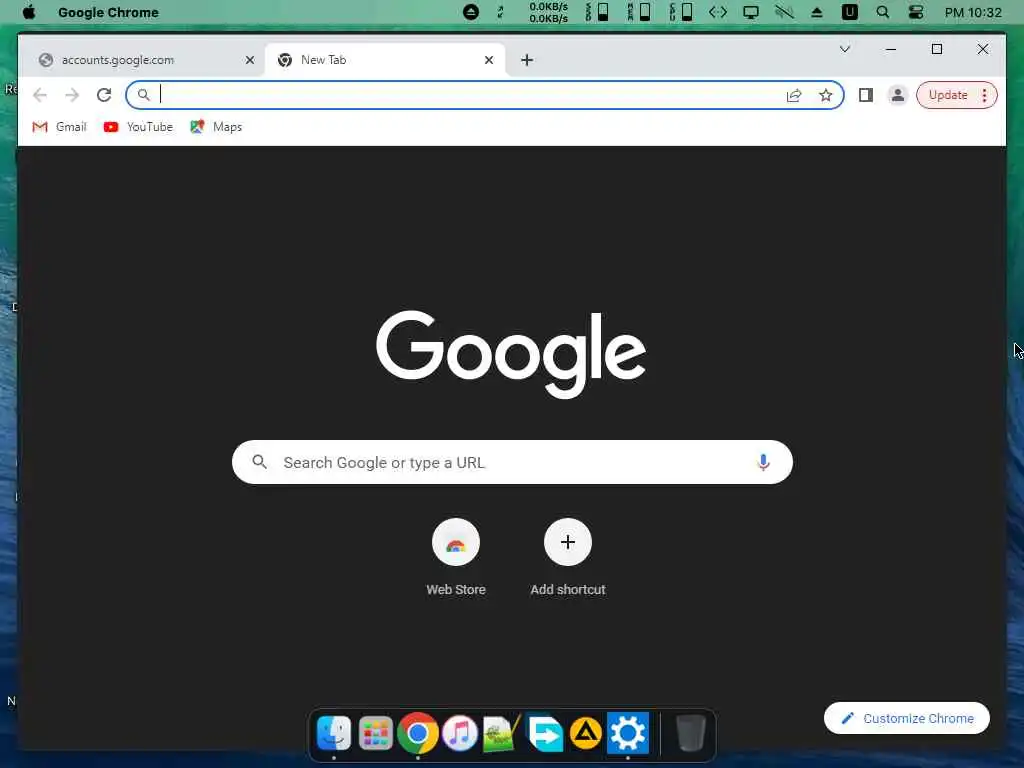Click the Search Google or type a URL box
This screenshot has height=768, width=1024.
pos(512,462)
